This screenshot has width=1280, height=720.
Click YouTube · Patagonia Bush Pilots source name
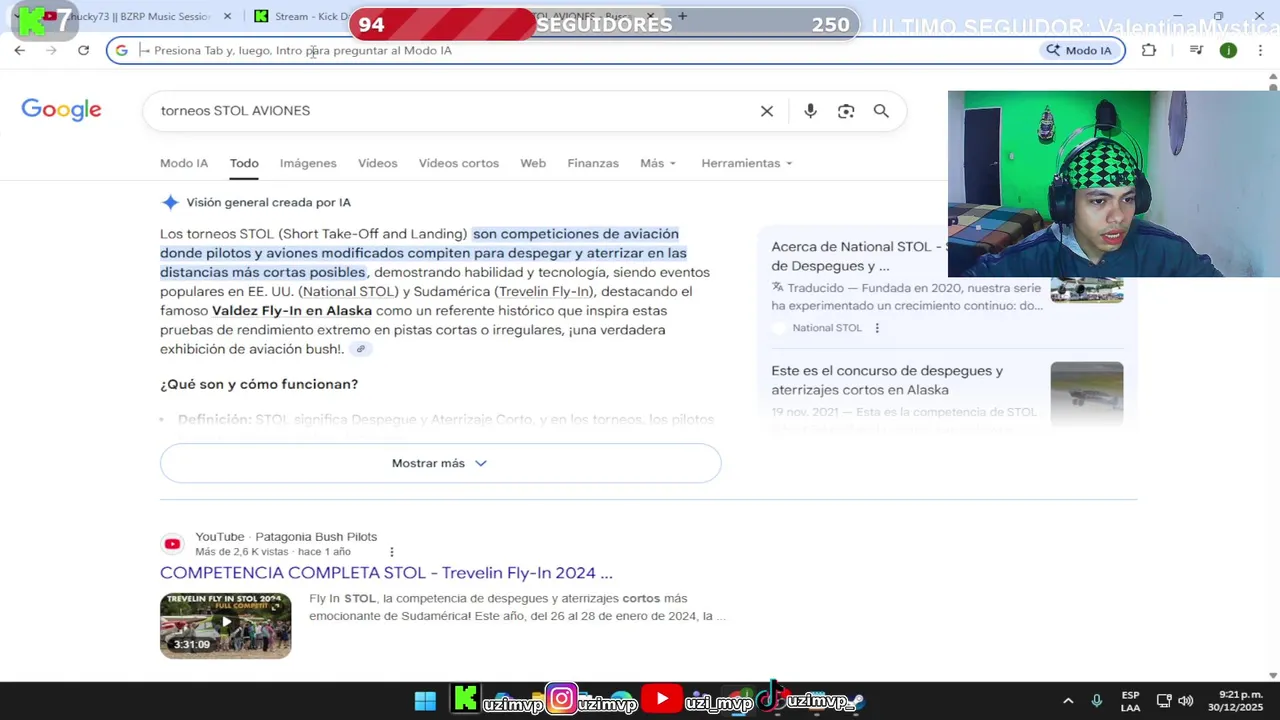[286, 537]
